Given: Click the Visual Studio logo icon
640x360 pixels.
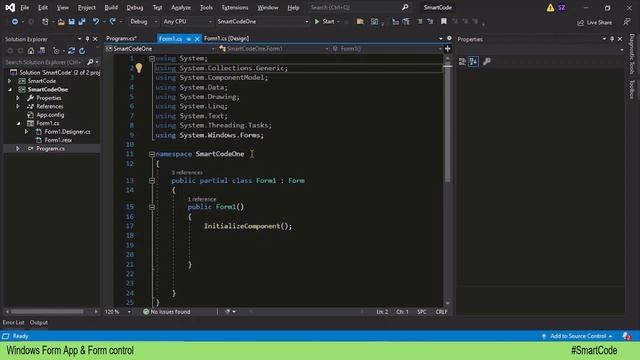Looking at the screenshot, I should [10, 7].
